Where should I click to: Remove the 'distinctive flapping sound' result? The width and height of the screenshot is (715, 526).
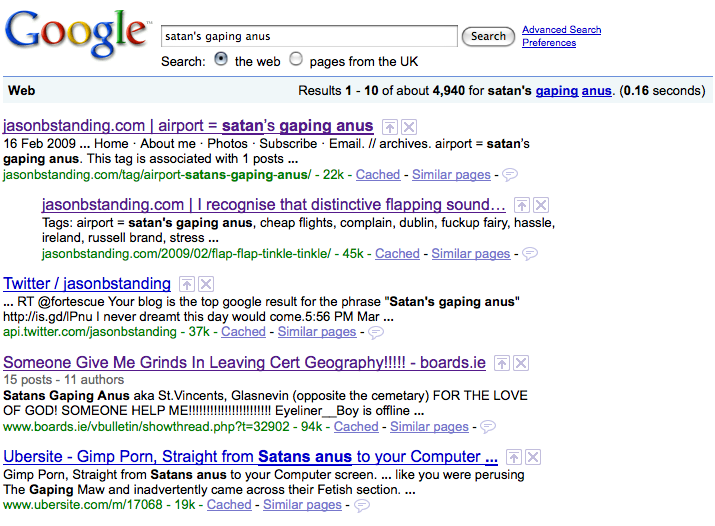pyautogui.click(x=541, y=205)
